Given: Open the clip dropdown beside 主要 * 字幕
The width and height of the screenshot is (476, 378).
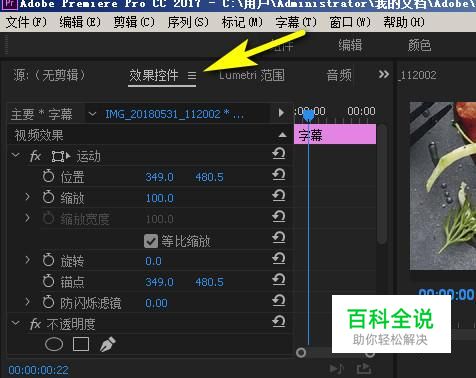Looking at the screenshot, I should pos(92,114).
